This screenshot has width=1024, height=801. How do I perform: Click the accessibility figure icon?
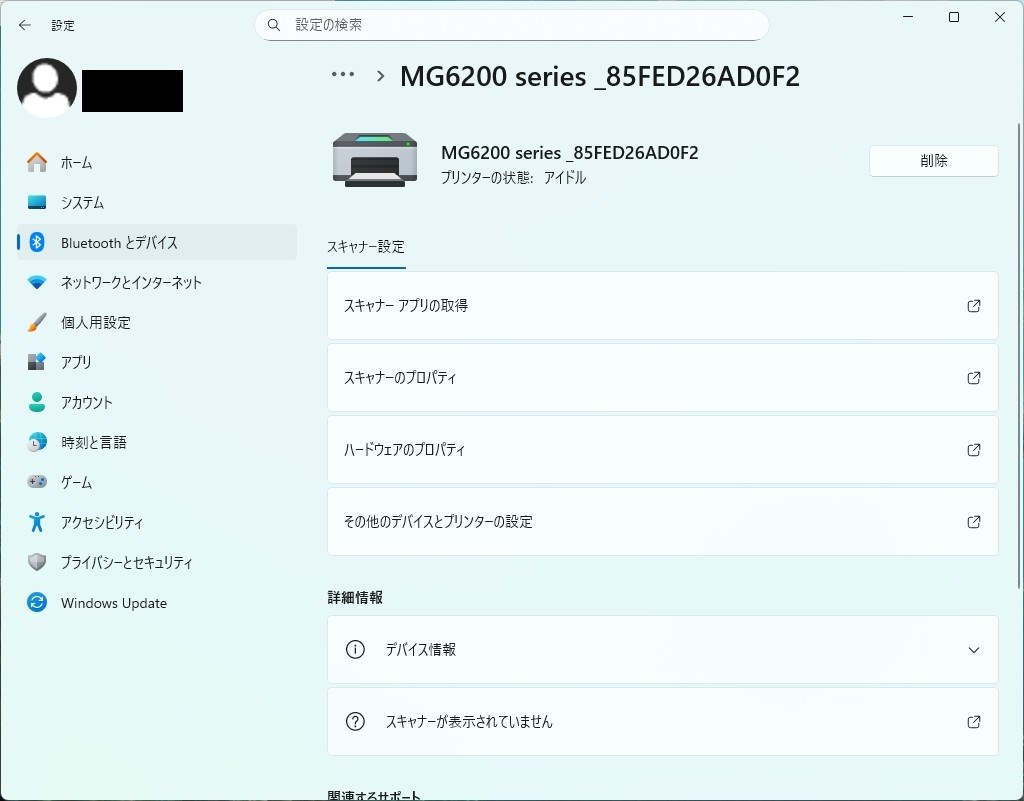coord(37,522)
